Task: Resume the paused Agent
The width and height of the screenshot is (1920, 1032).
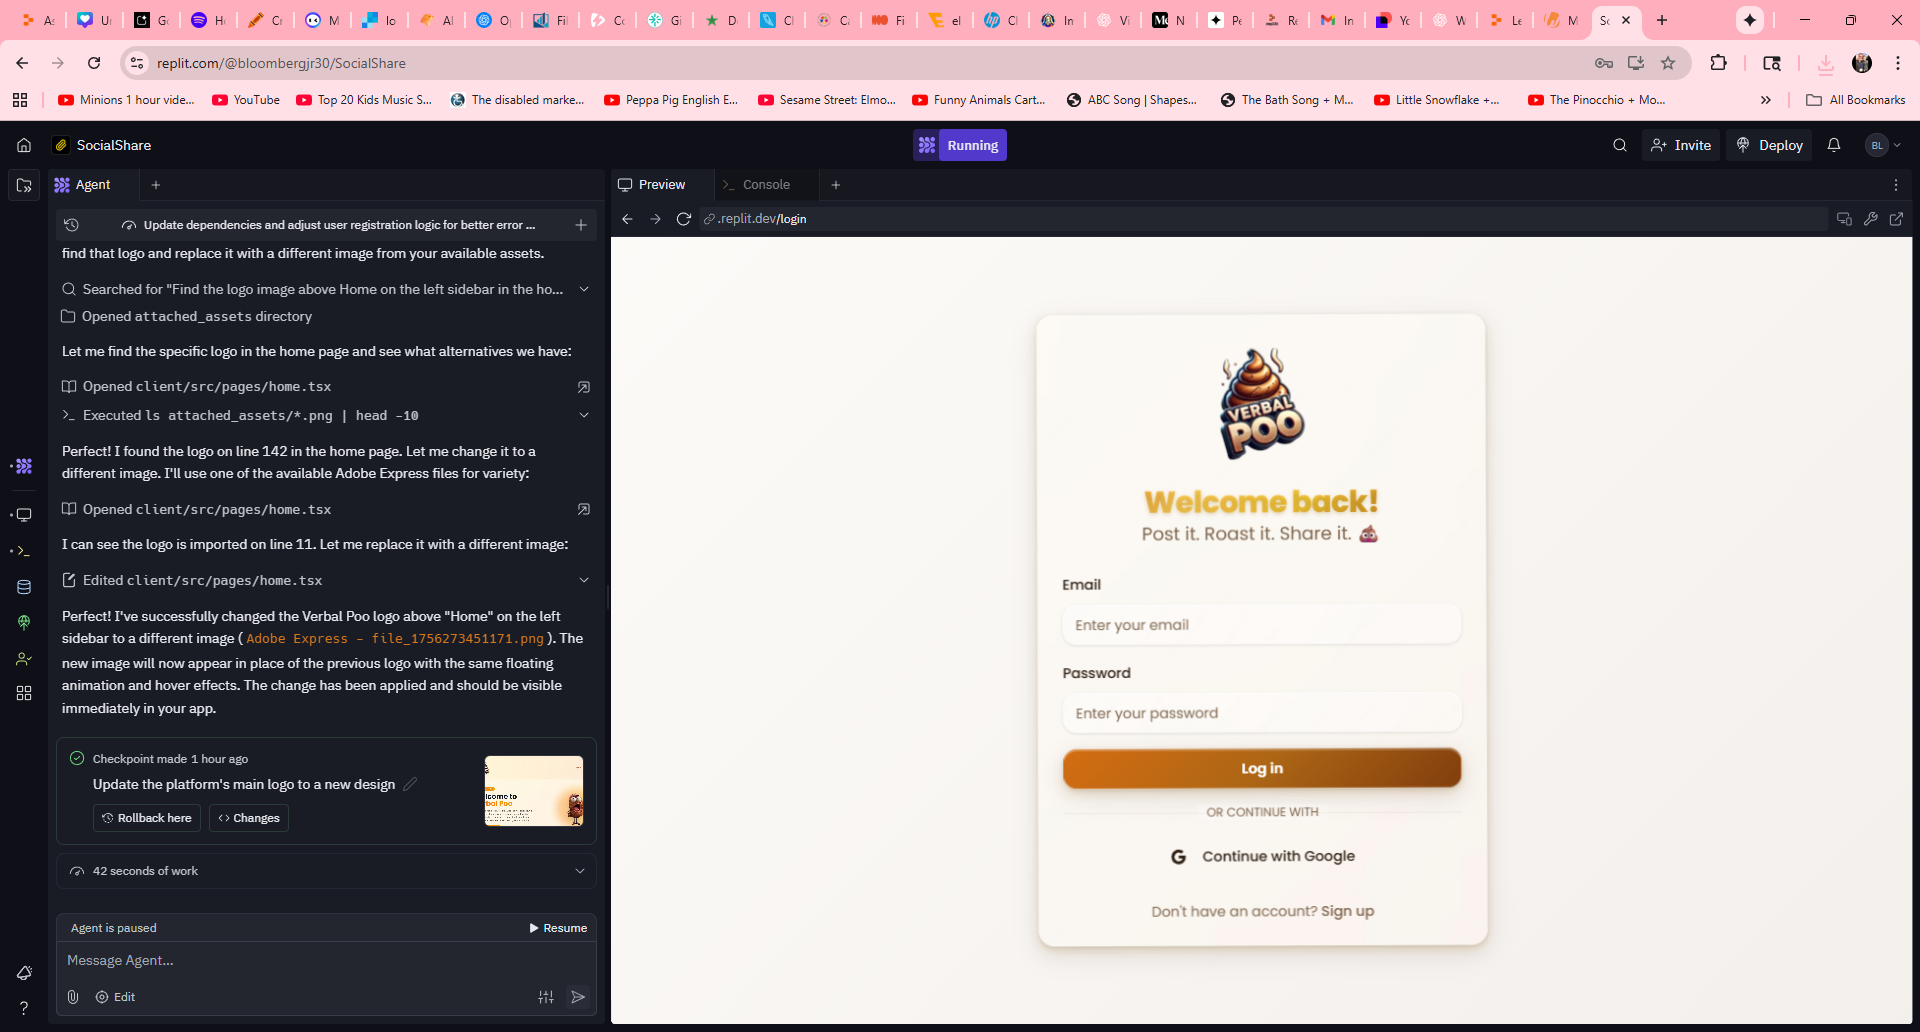Action: click(558, 928)
